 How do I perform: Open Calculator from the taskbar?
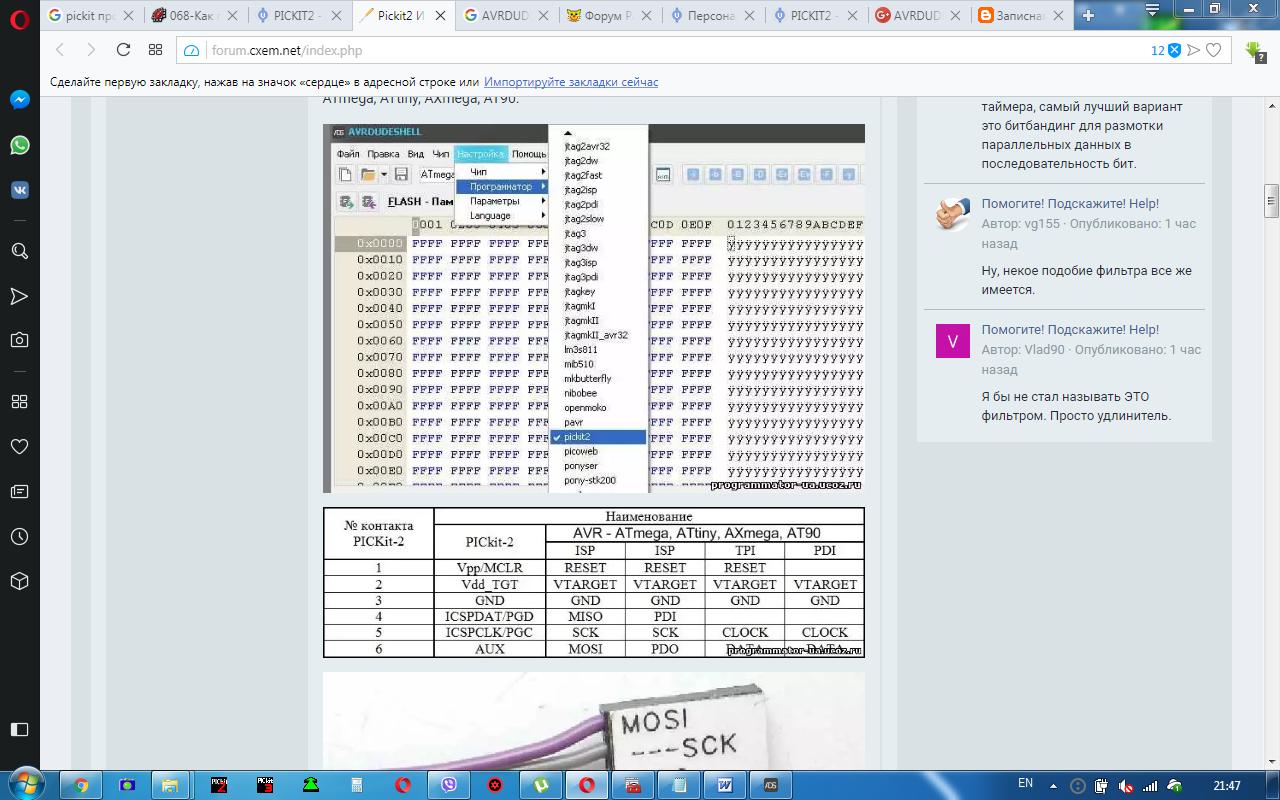point(357,785)
